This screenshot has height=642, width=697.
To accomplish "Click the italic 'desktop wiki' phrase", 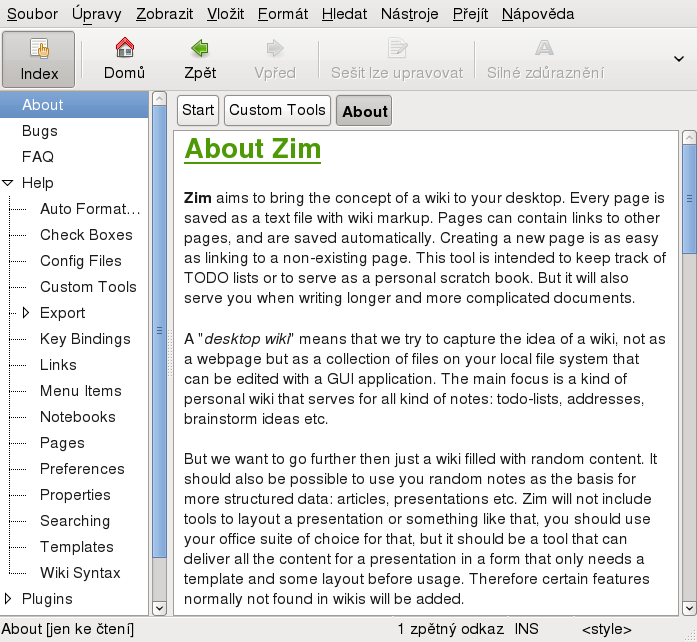I will pyautogui.click(x=247, y=339).
